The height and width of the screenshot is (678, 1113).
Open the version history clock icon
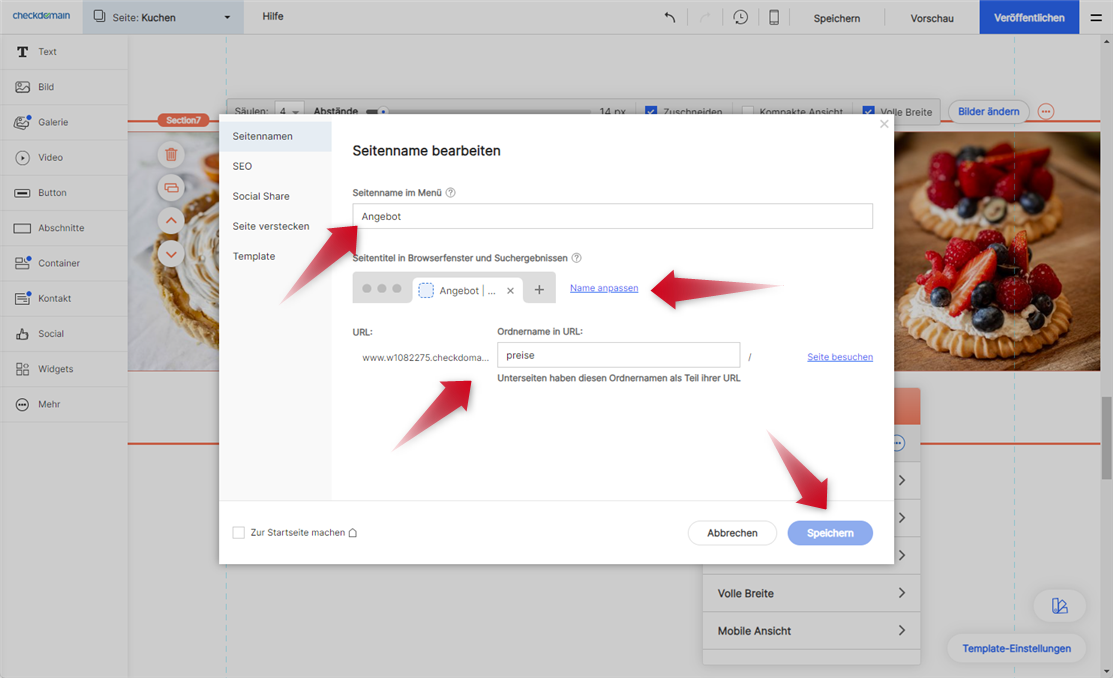click(740, 18)
